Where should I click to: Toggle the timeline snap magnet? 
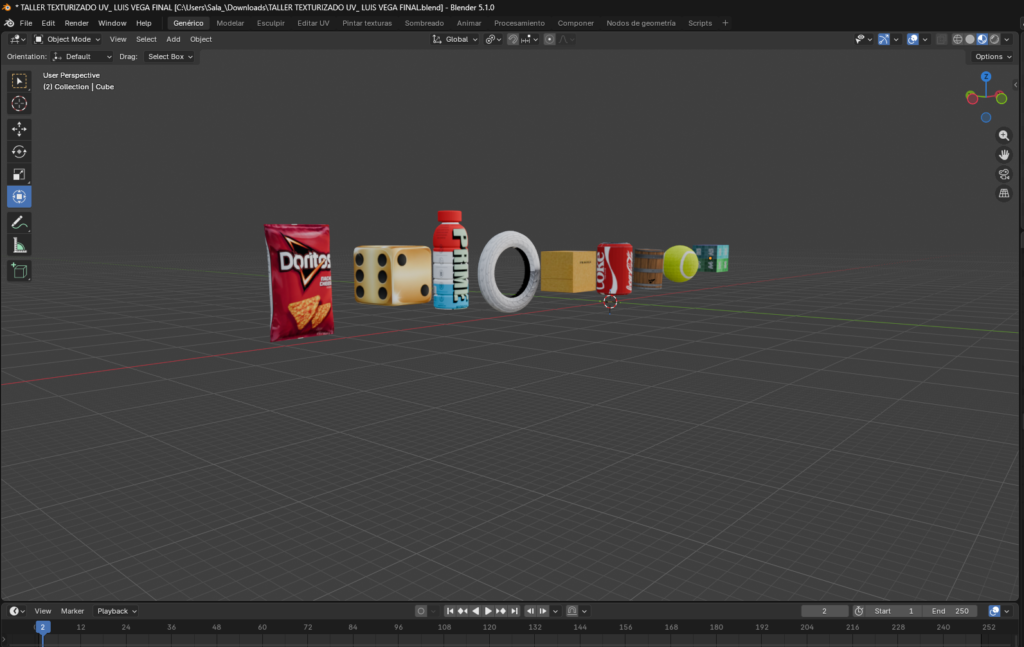pyautogui.click(x=572, y=611)
